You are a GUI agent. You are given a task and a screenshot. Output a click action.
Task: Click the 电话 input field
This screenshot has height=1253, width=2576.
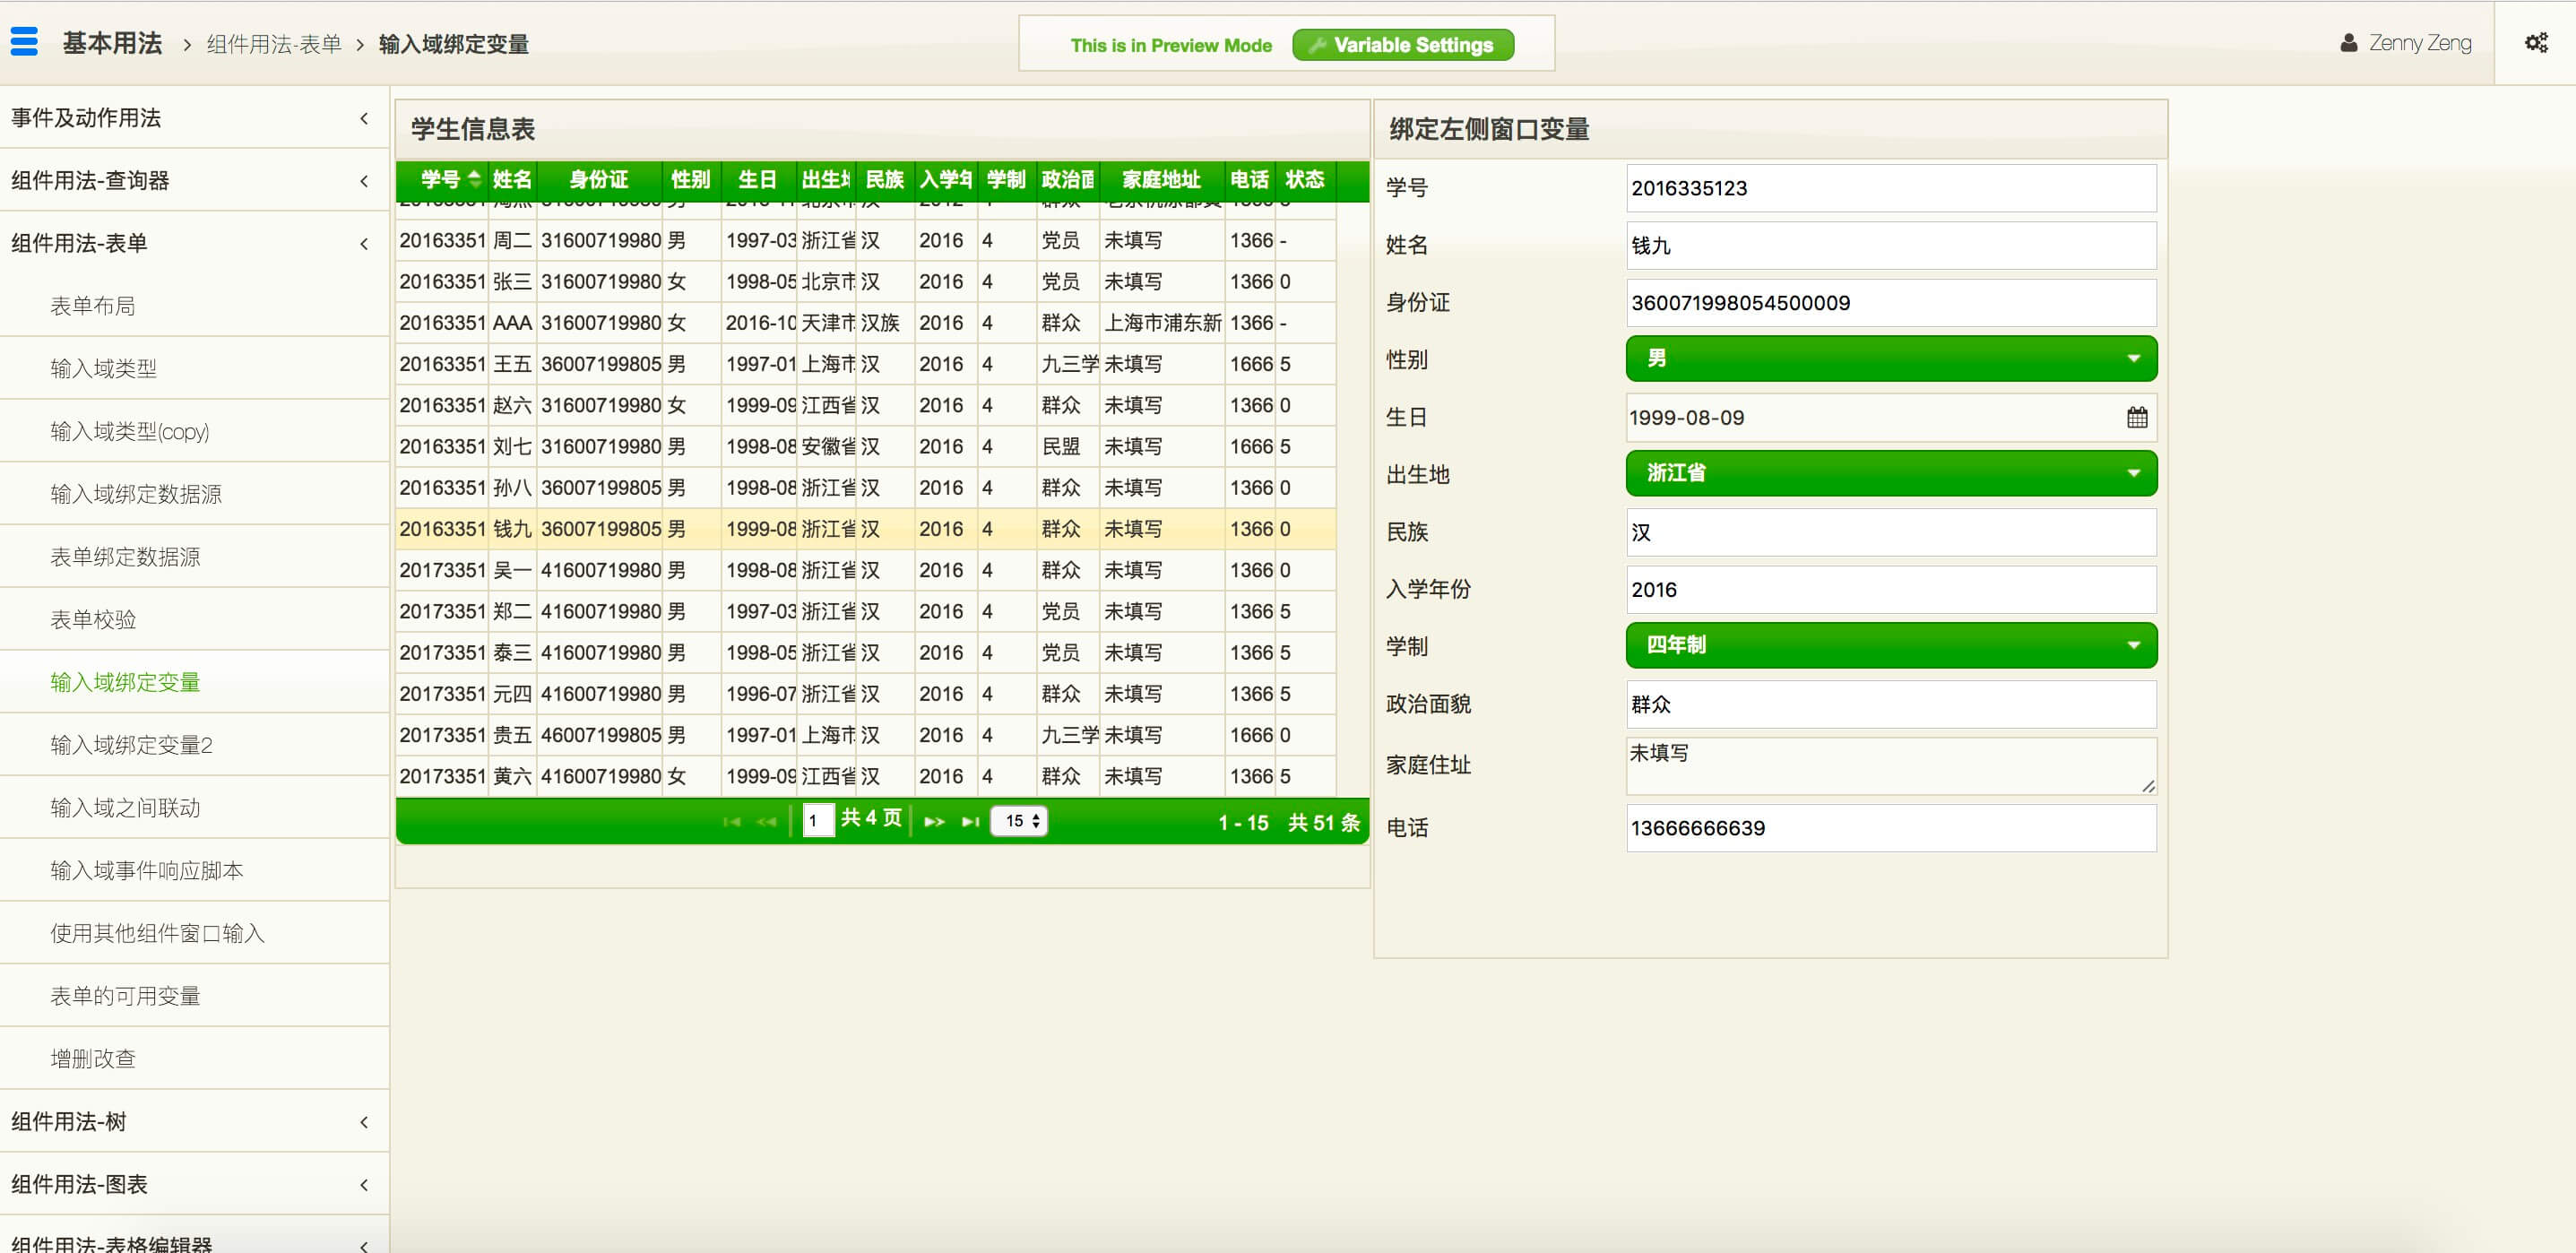(x=1890, y=828)
